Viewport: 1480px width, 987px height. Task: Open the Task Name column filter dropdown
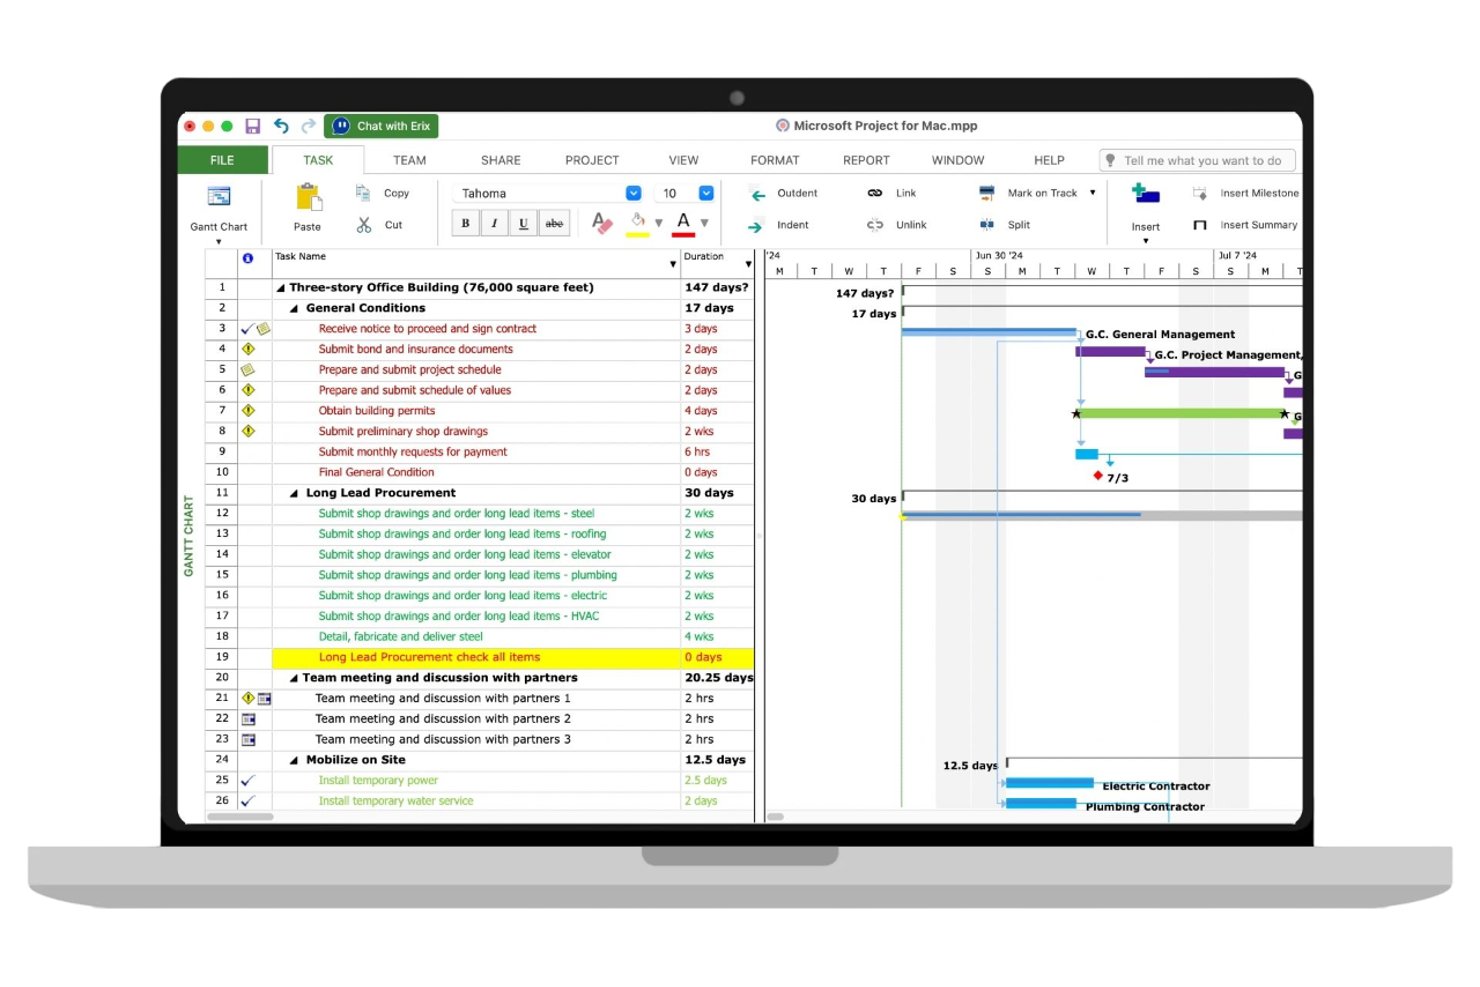click(x=673, y=264)
